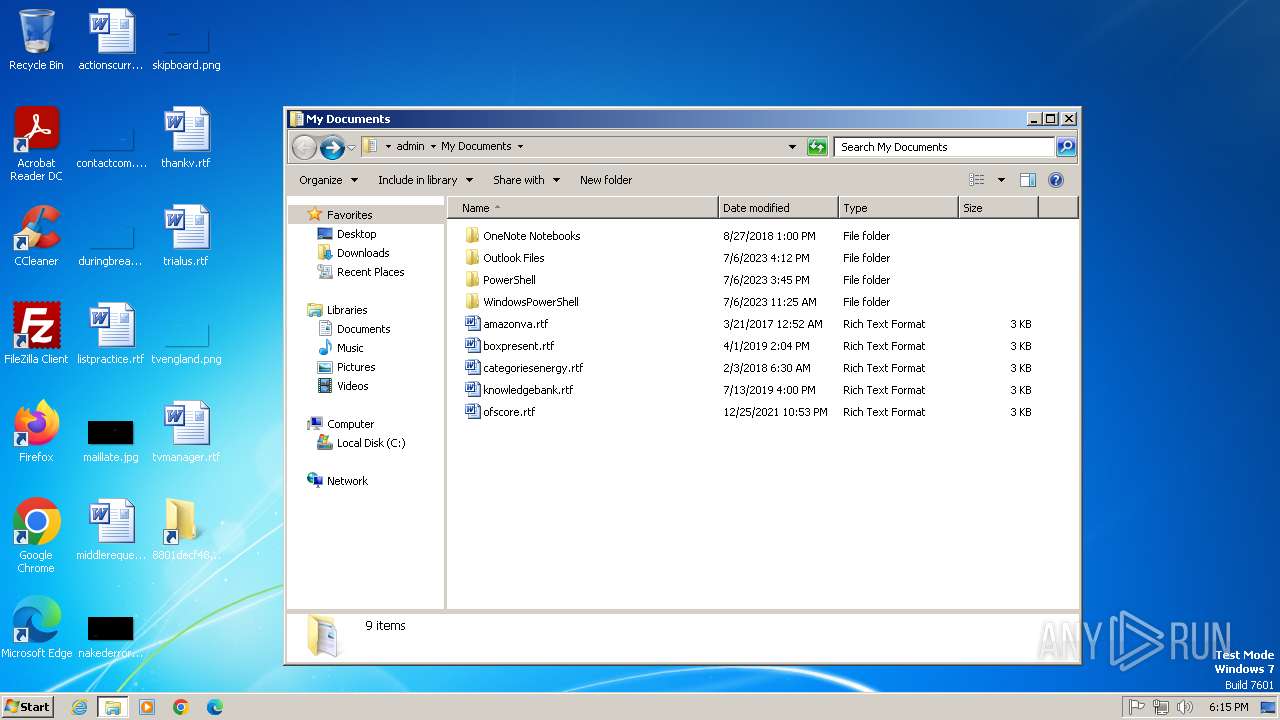The image size is (1280, 720).
Task: Click the 6:15 PM taskbar clock
Action: coord(1228,707)
